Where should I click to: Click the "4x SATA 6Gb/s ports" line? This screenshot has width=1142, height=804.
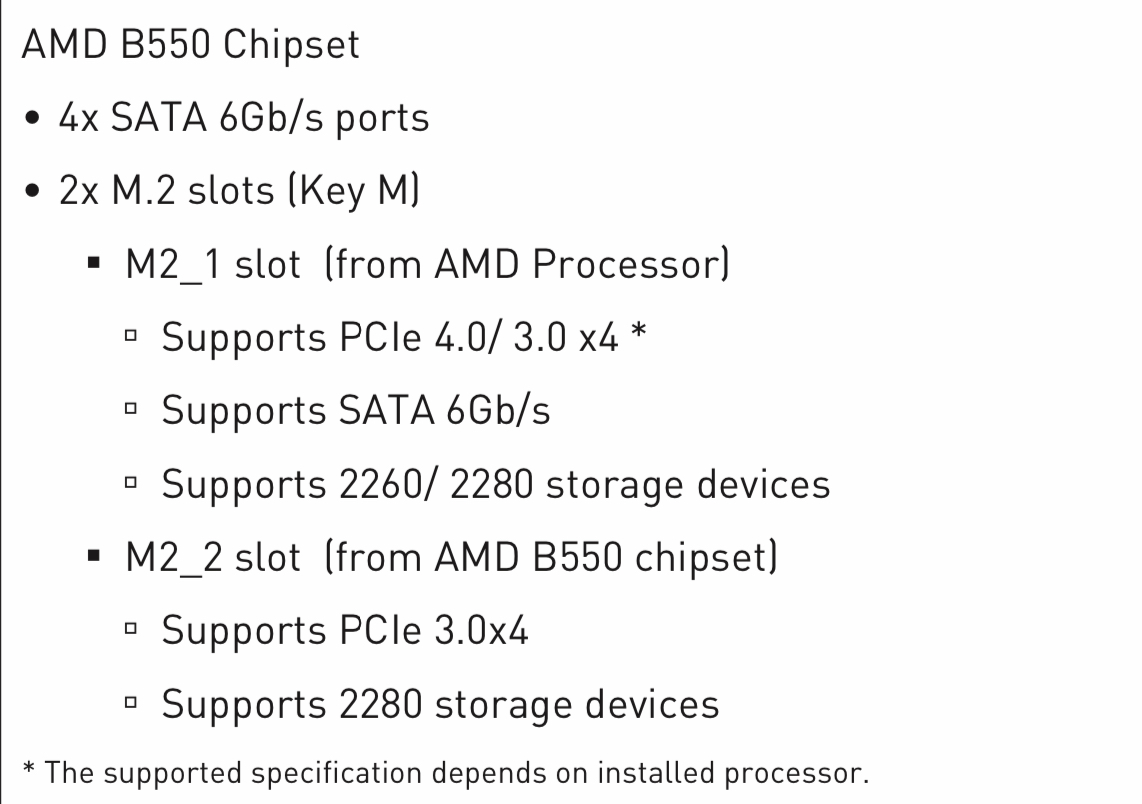[x=243, y=119]
